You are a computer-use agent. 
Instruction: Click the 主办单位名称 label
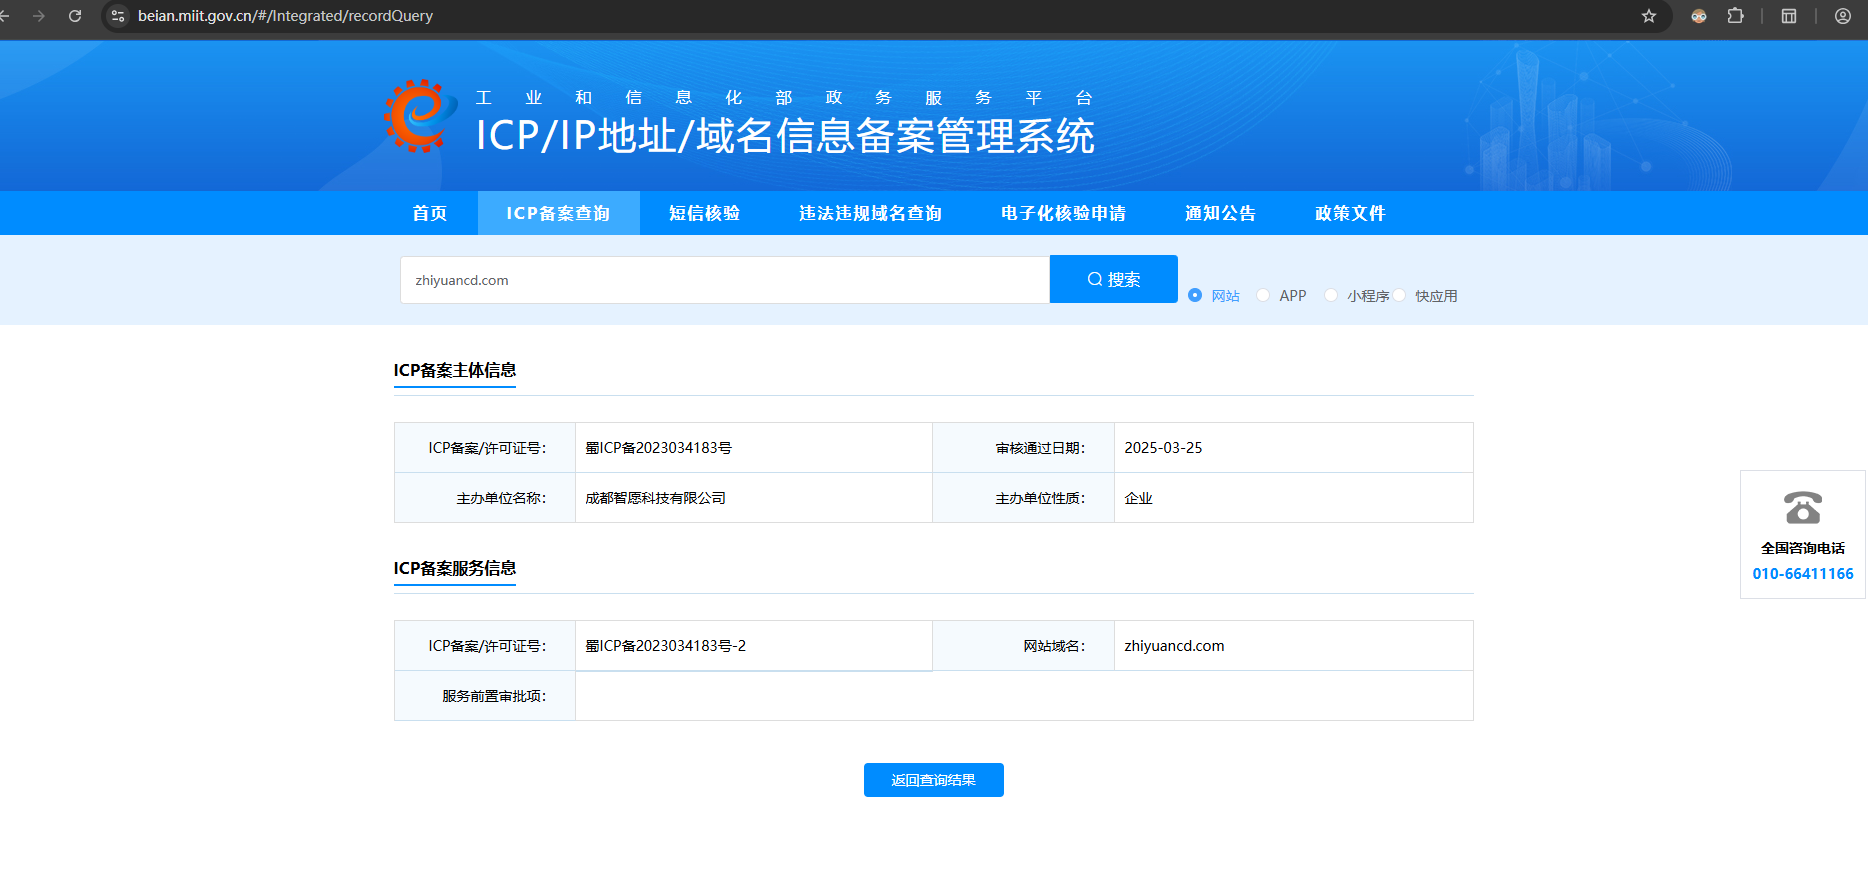coord(501,498)
